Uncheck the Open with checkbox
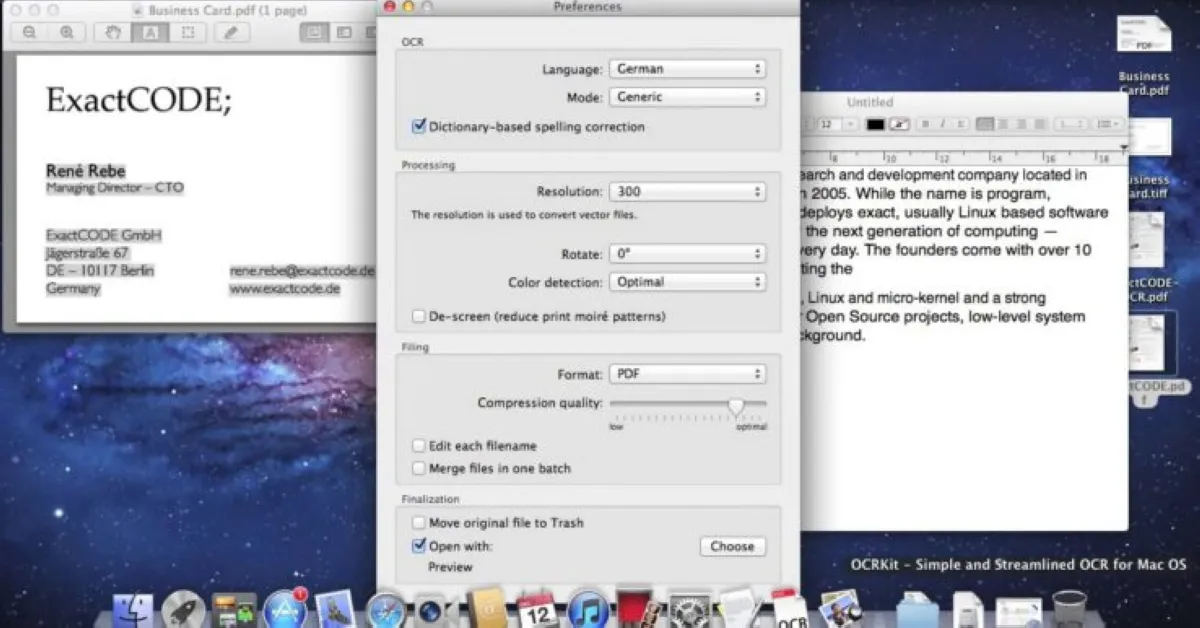This screenshot has width=1200, height=628. [419, 546]
